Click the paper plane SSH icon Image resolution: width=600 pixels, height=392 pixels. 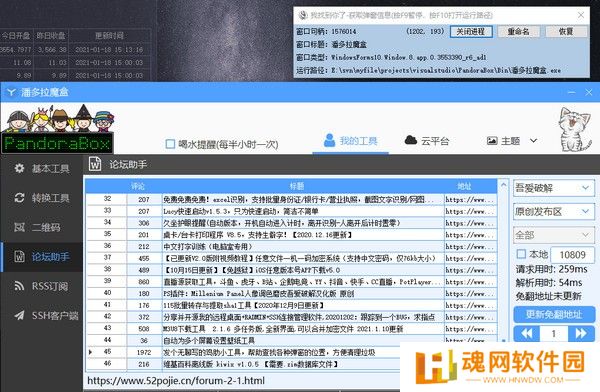[x=19, y=315]
